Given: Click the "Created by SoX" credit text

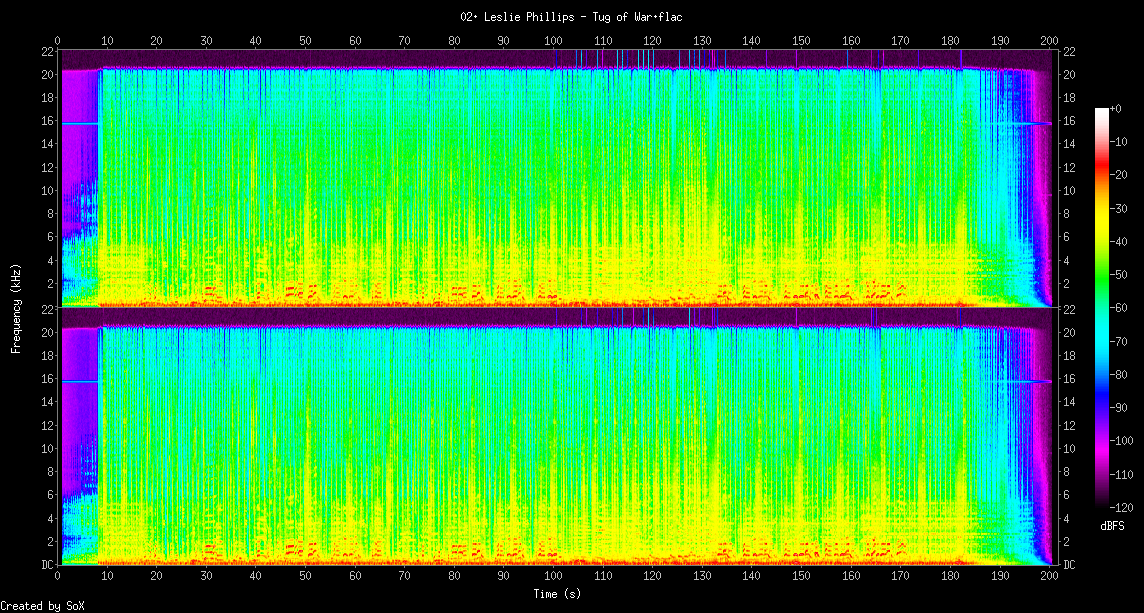Looking at the screenshot, I should click(x=41, y=606).
